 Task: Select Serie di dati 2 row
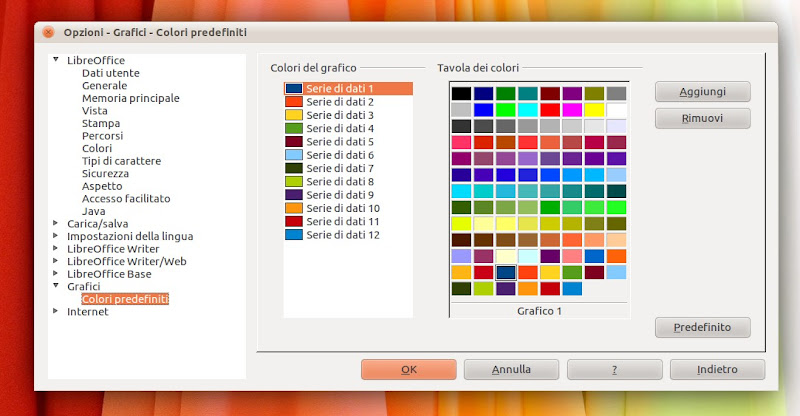(x=348, y=102)
